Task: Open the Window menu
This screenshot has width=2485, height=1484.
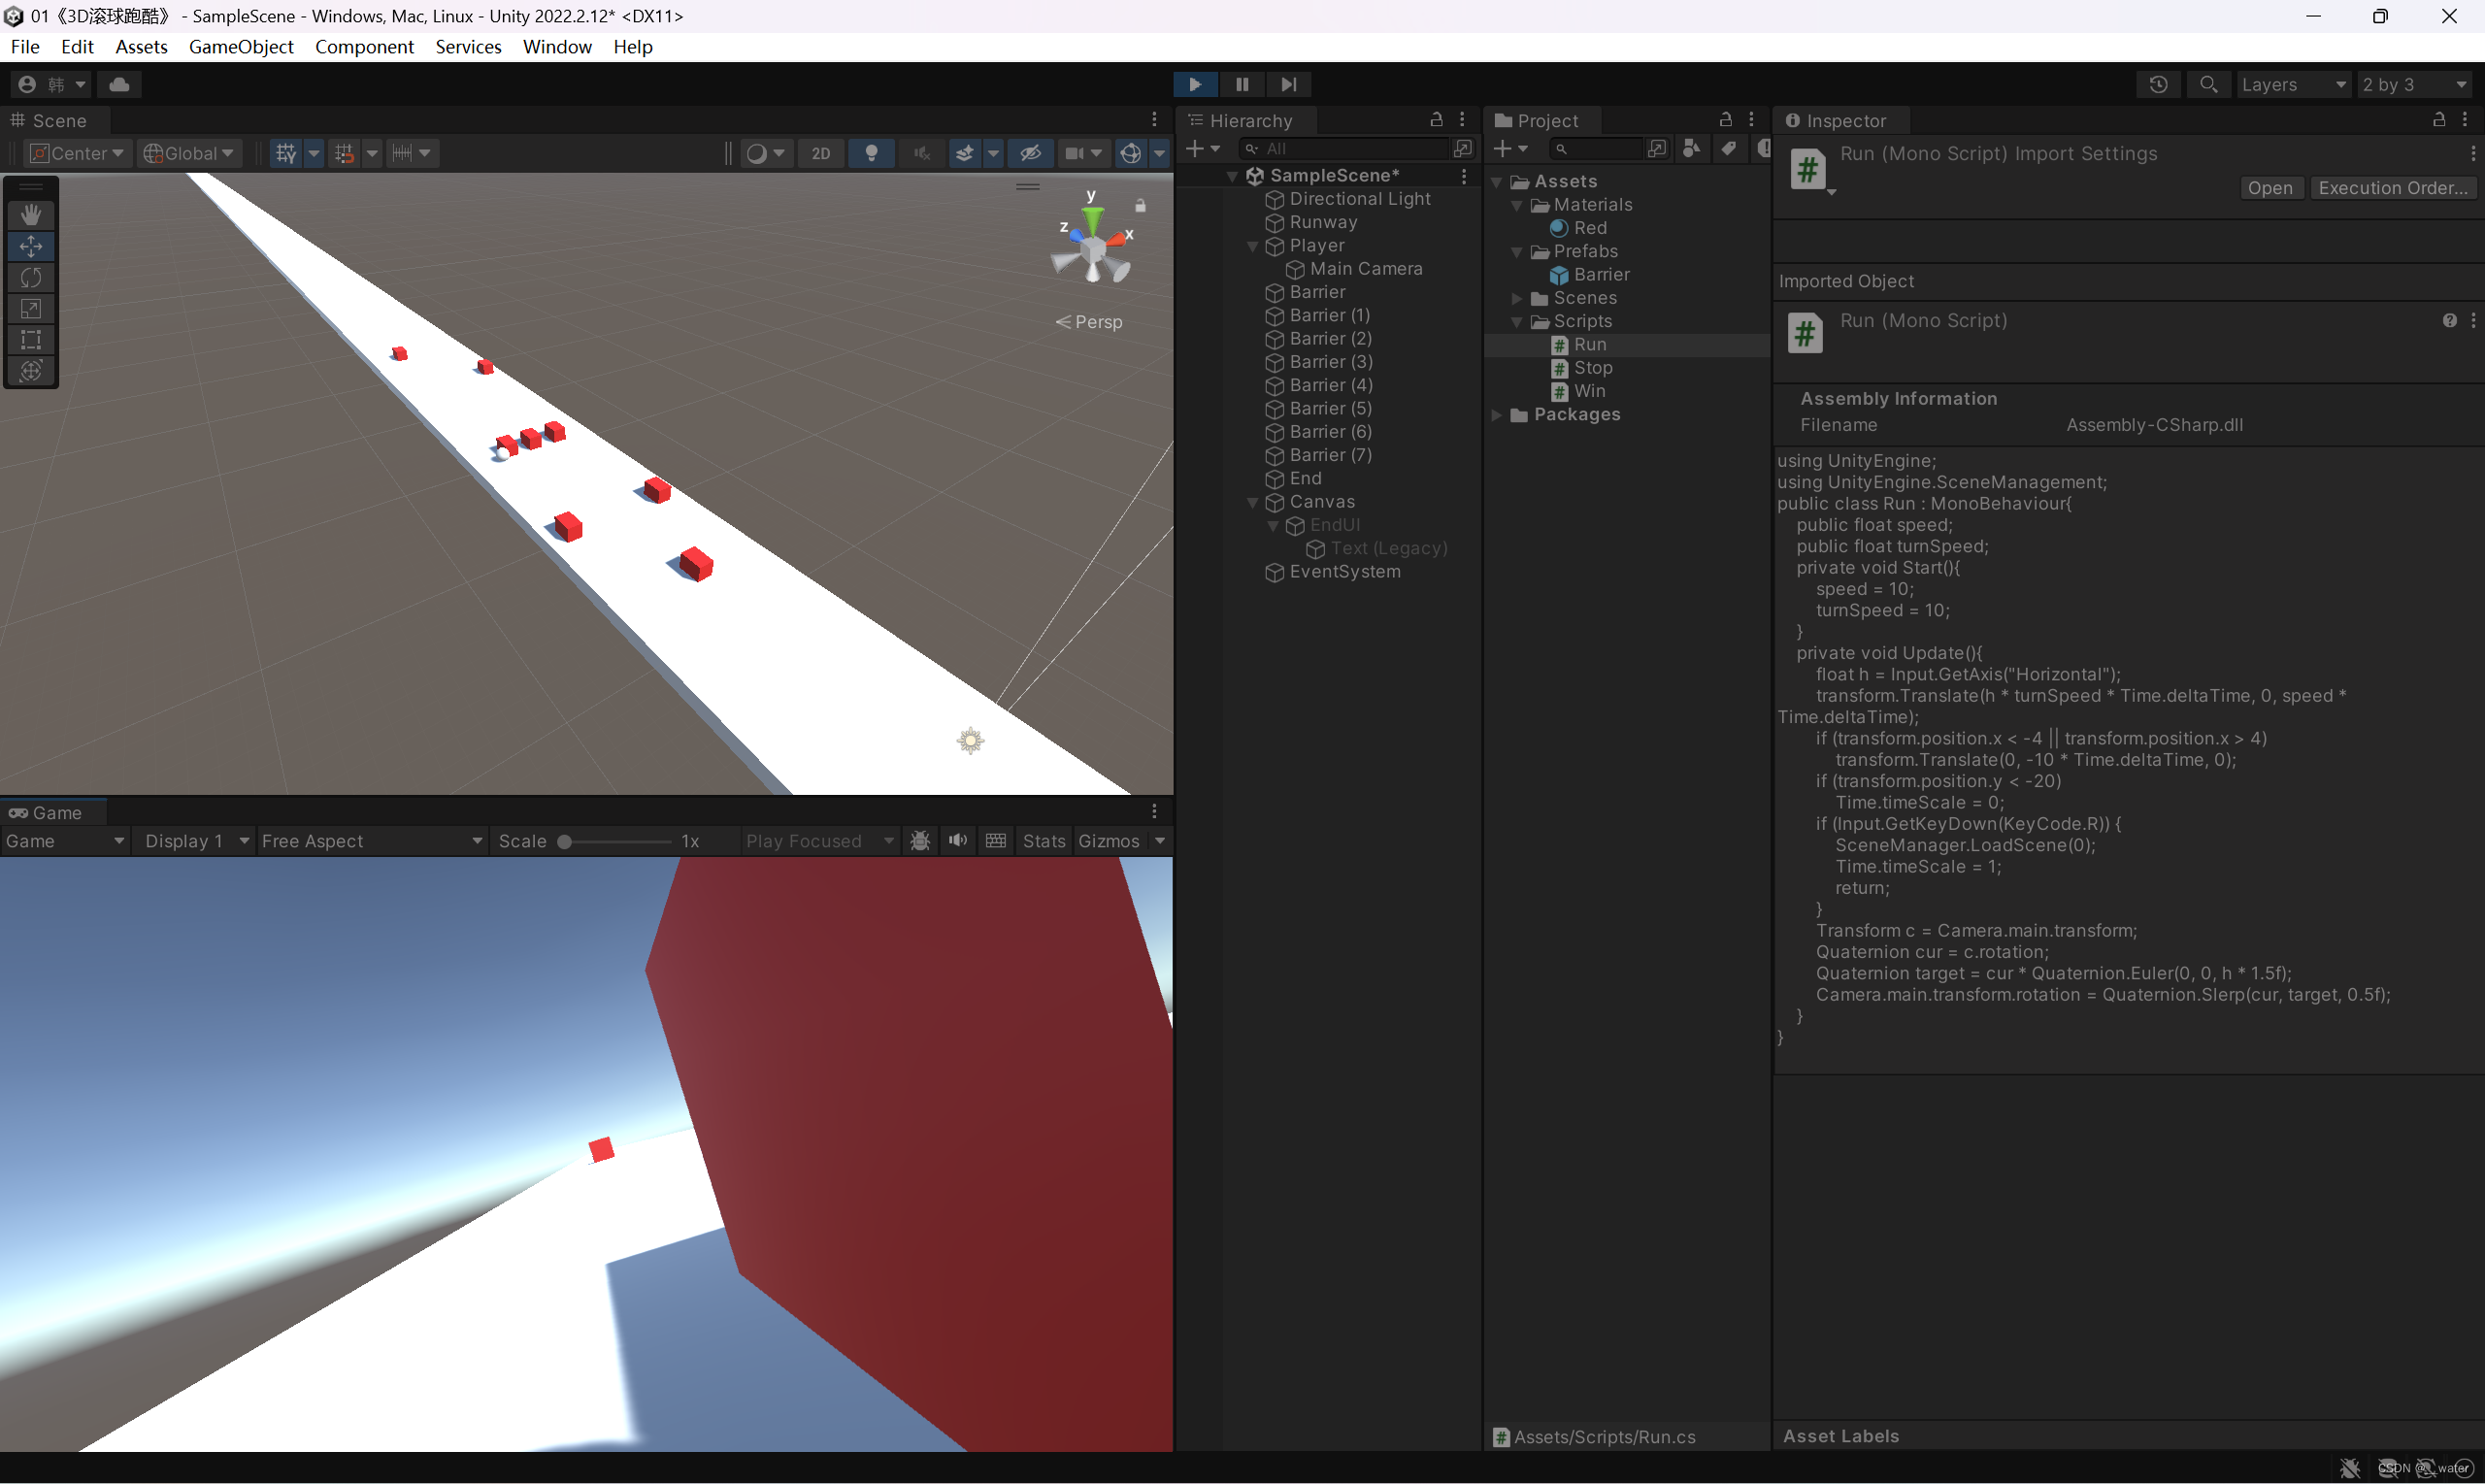Action: (556, 46)
